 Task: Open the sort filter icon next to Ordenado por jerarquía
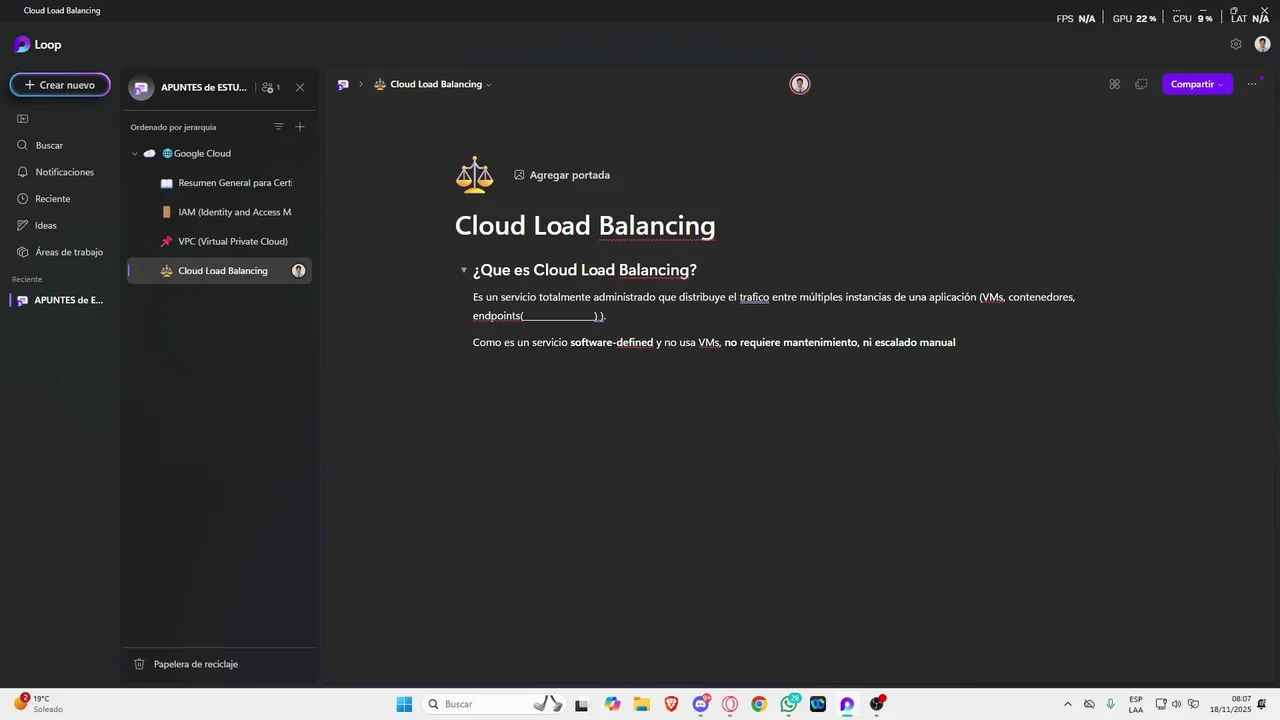click(x=278, y=127)
